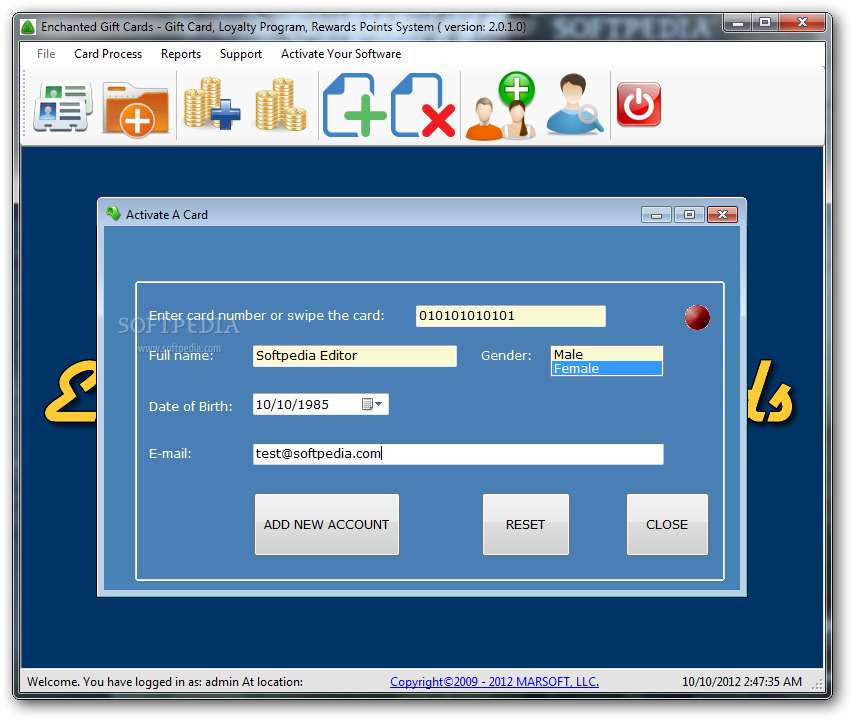Click the Full name input field
The image size is (853, 720).
[x=355, y=356]
